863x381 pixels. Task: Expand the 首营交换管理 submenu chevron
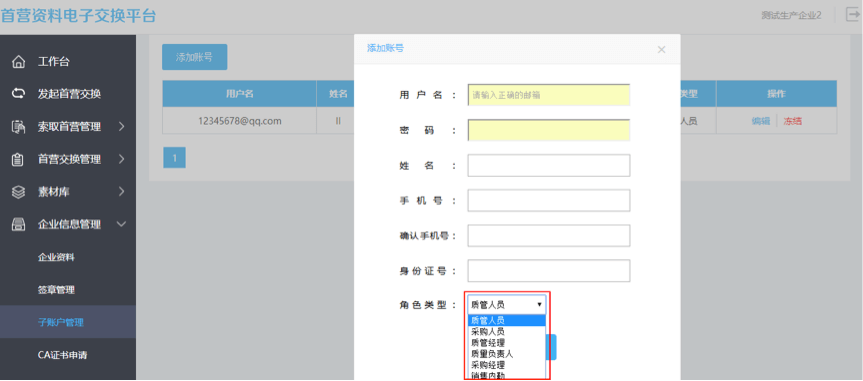click(x=122, y=160)
